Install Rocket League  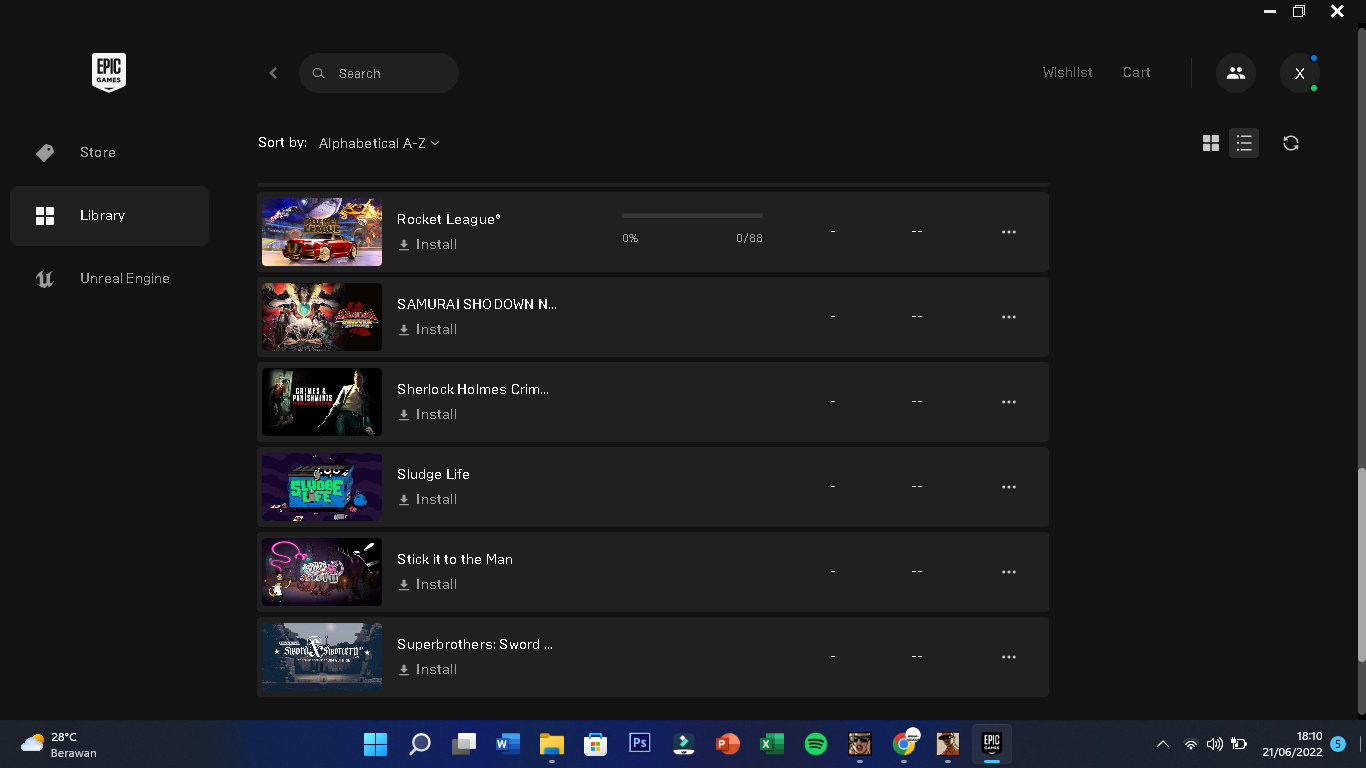[428, 244]
